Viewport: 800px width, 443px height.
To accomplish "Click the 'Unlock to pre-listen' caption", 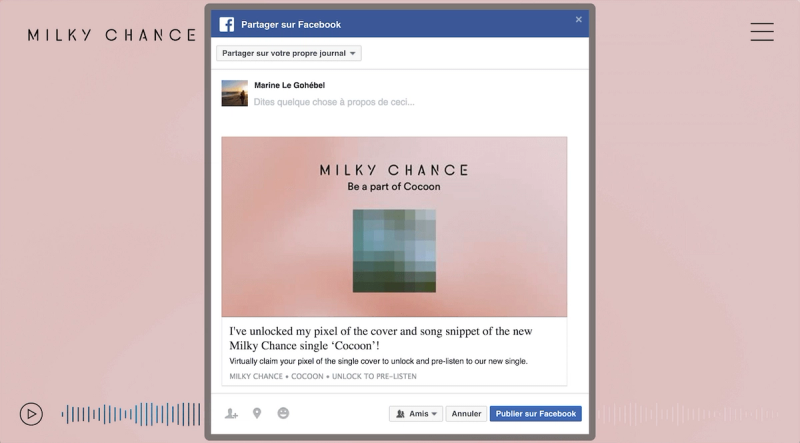I will point(374,376).
